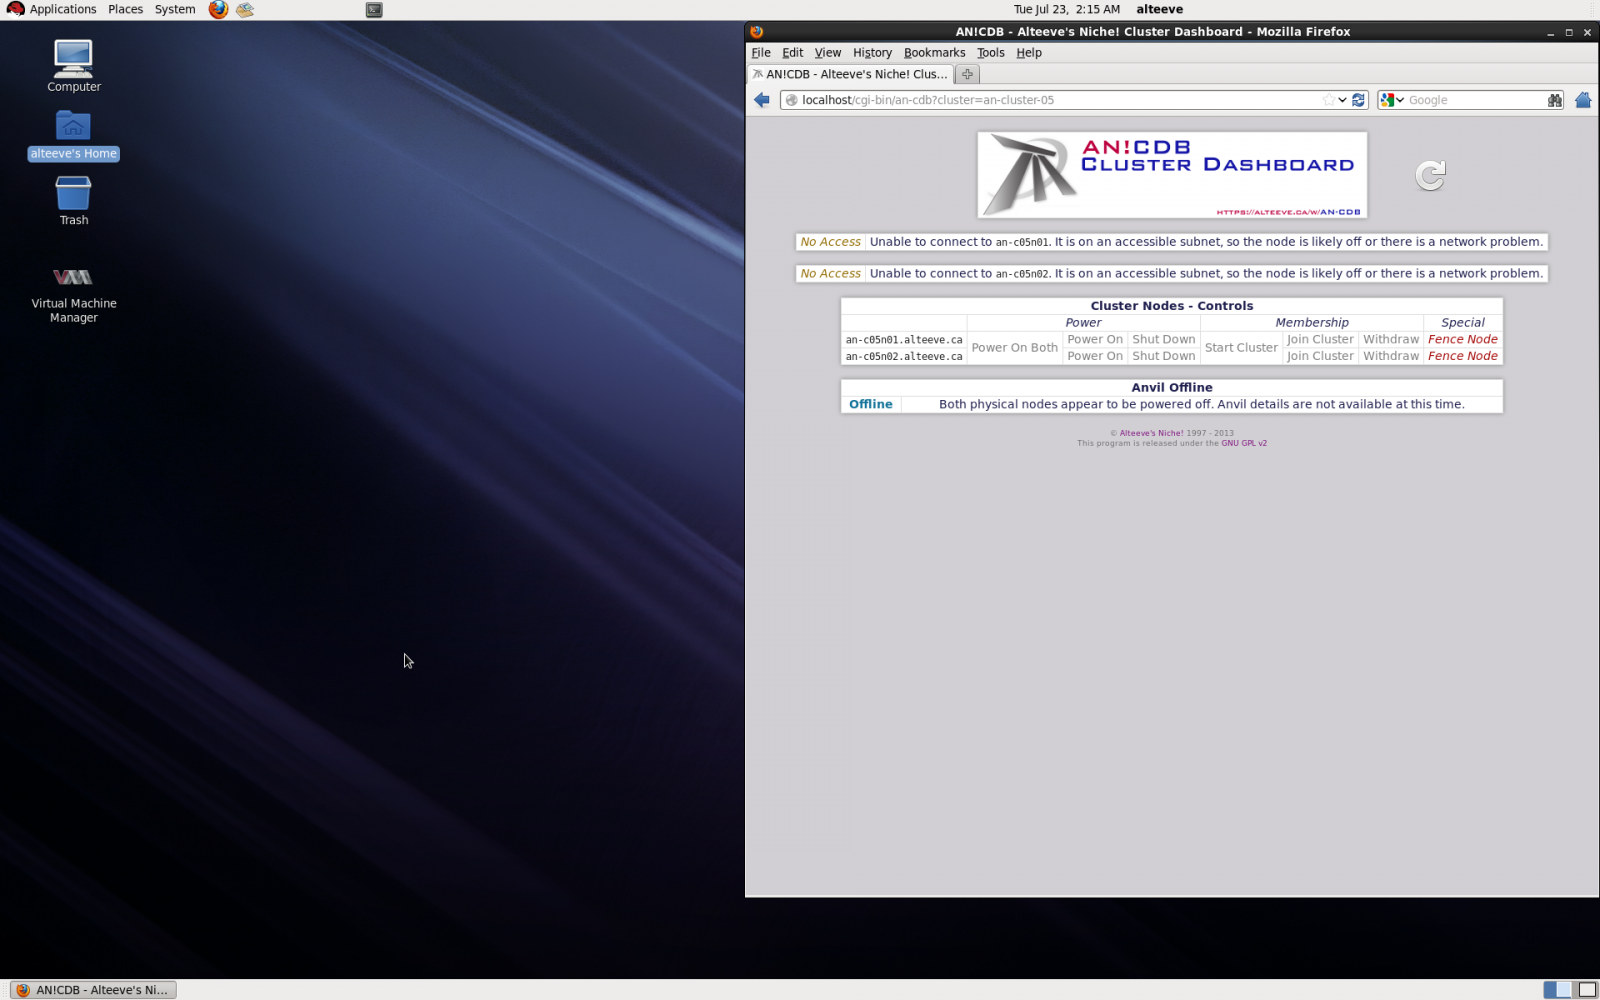This screenshot has height=1000, width=1600.
Task: Bookmark this page with the star icon
Action: (x=1328, y=100)
